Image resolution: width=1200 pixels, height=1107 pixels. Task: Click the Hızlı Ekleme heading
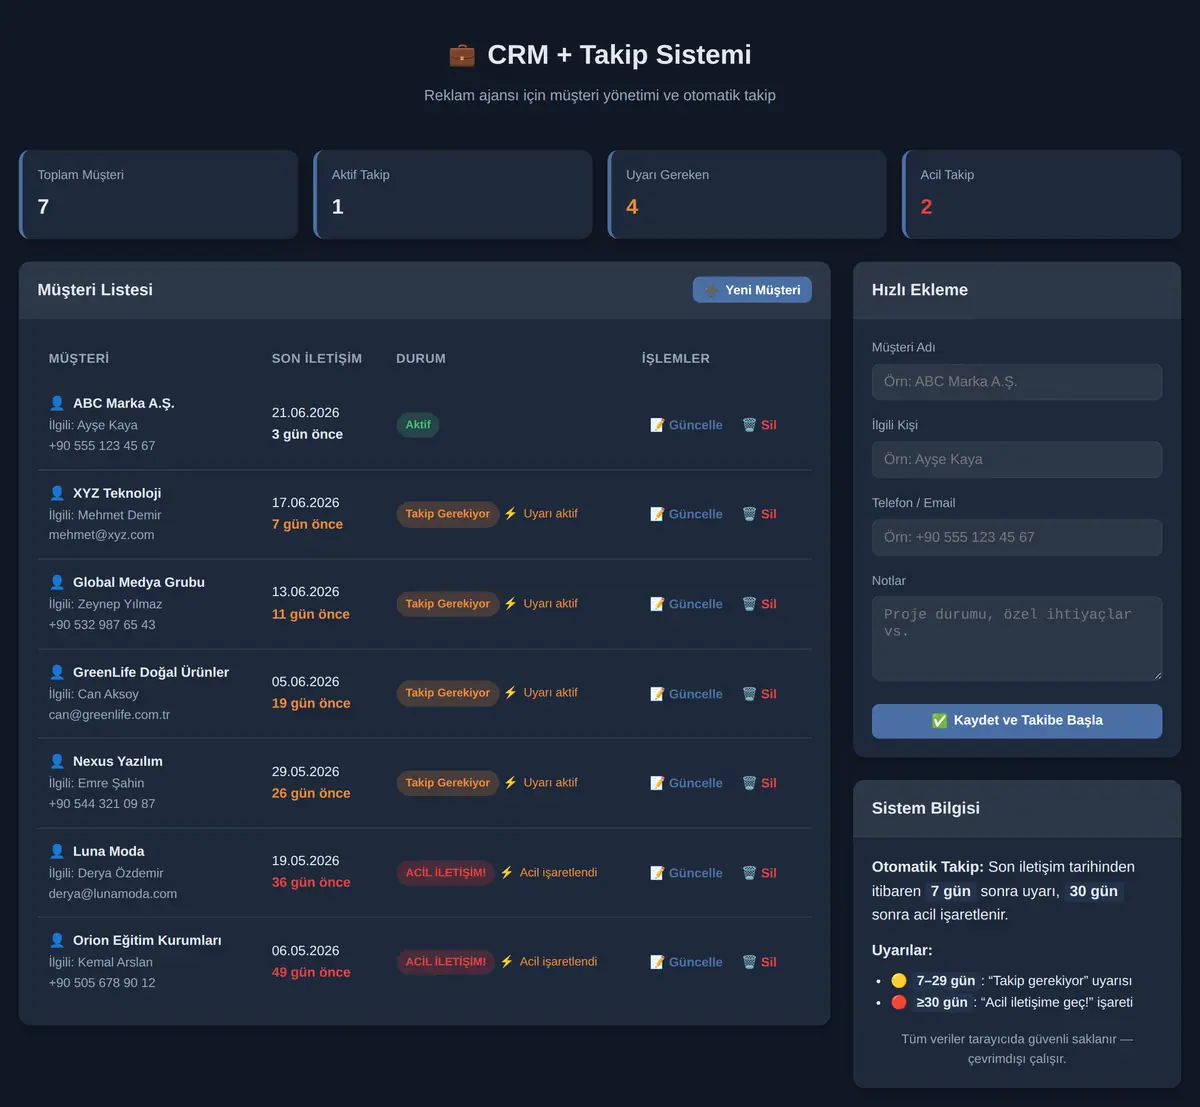coord(920,290)
